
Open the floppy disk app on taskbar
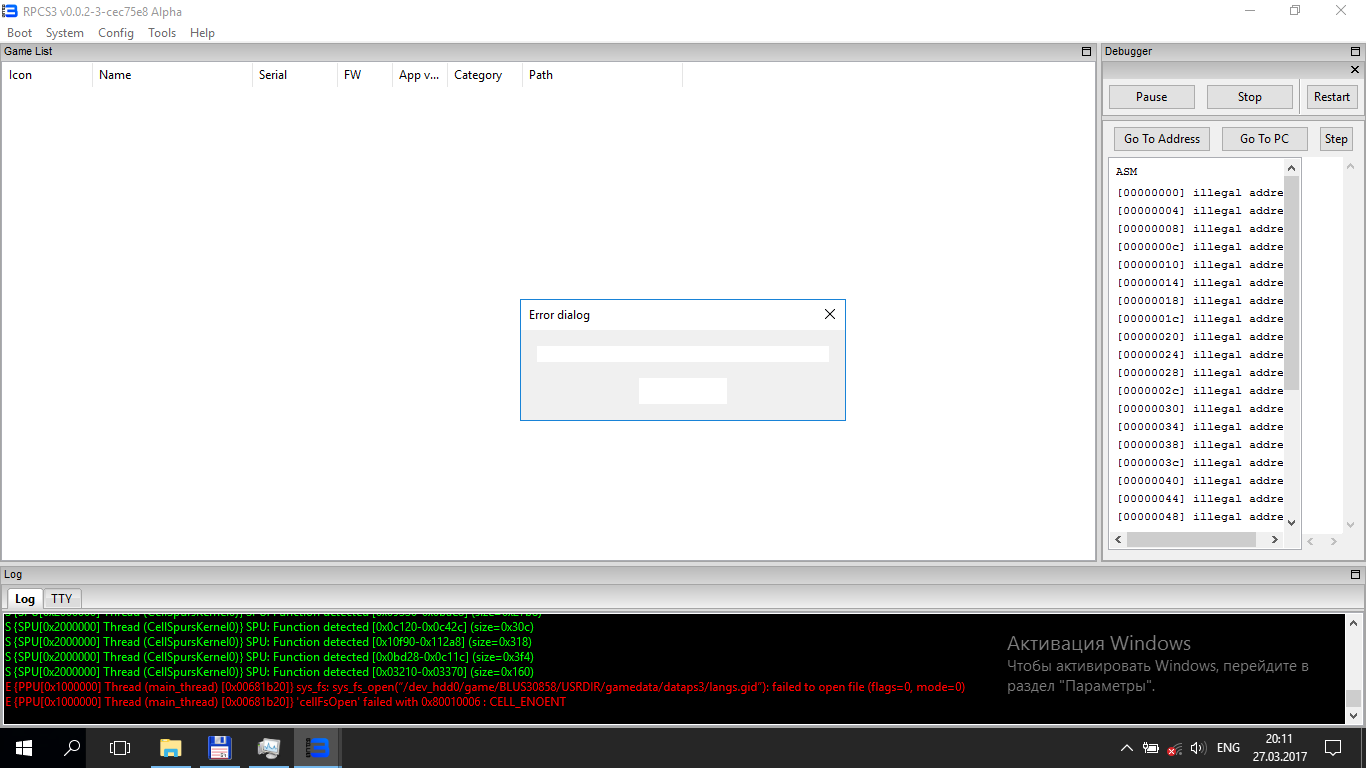[220, 748]
